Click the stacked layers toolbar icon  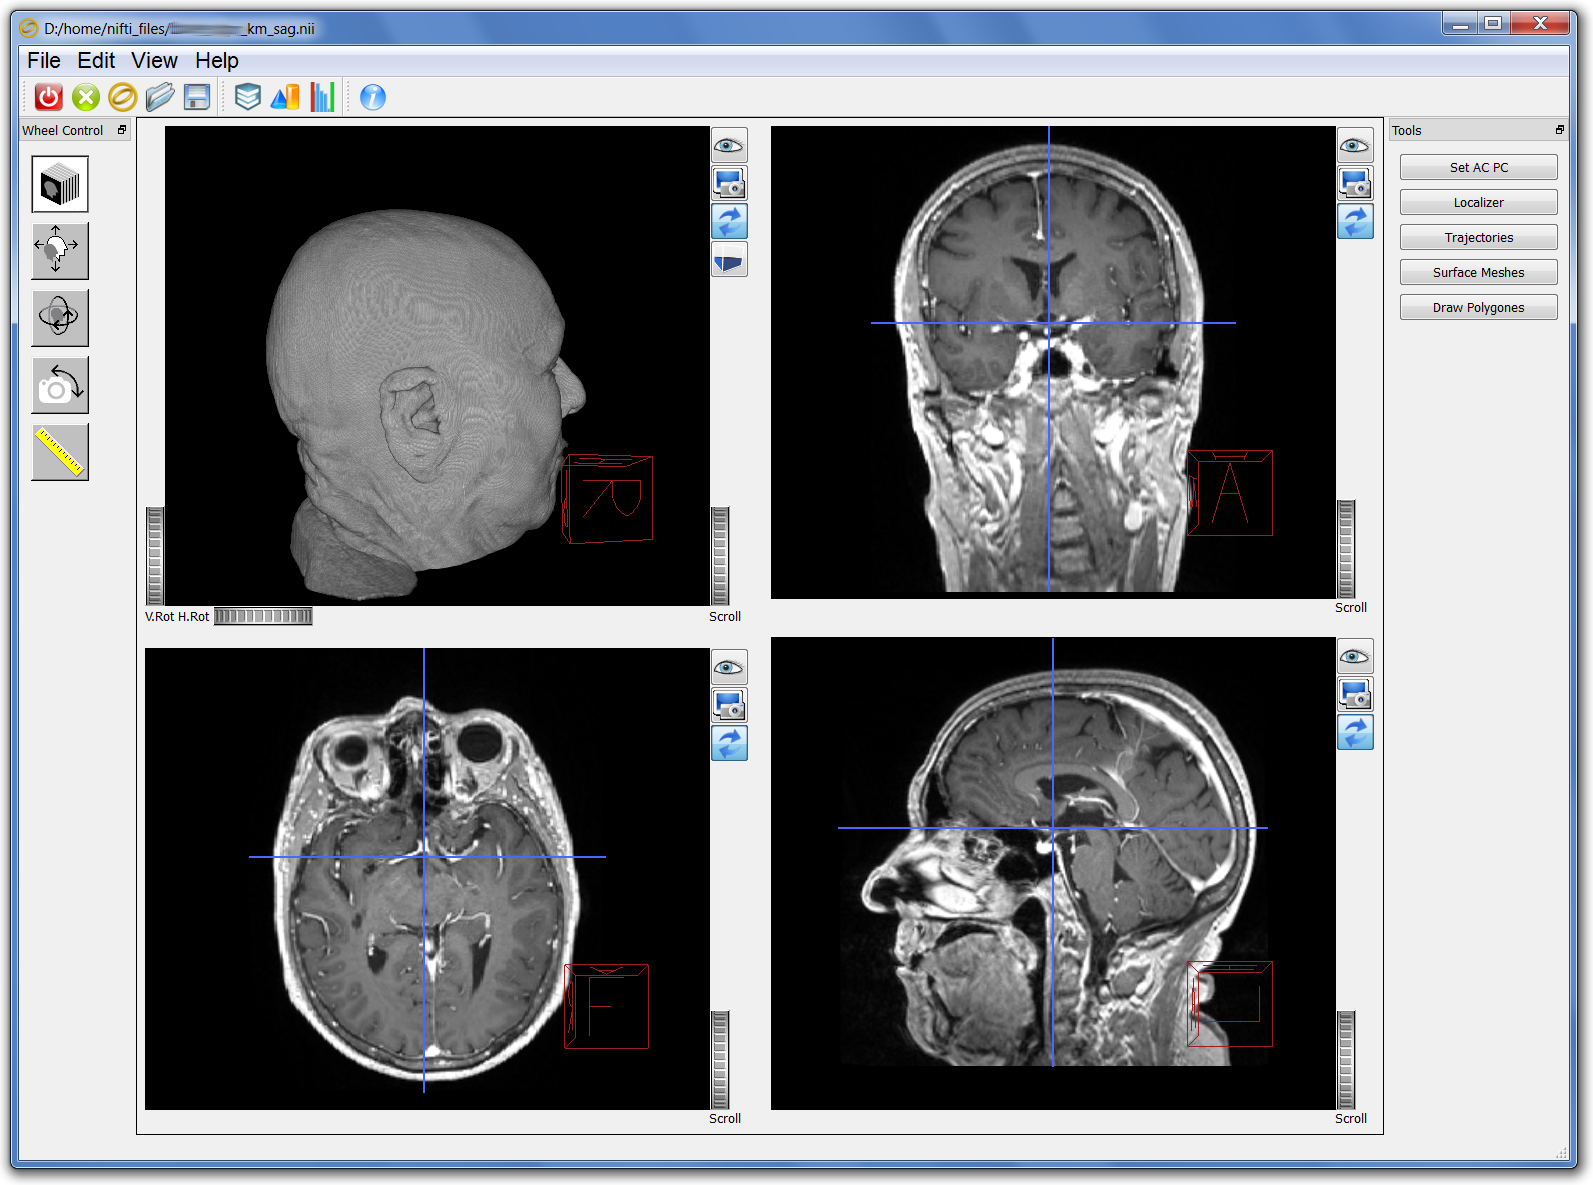click(x=248, y=97)
